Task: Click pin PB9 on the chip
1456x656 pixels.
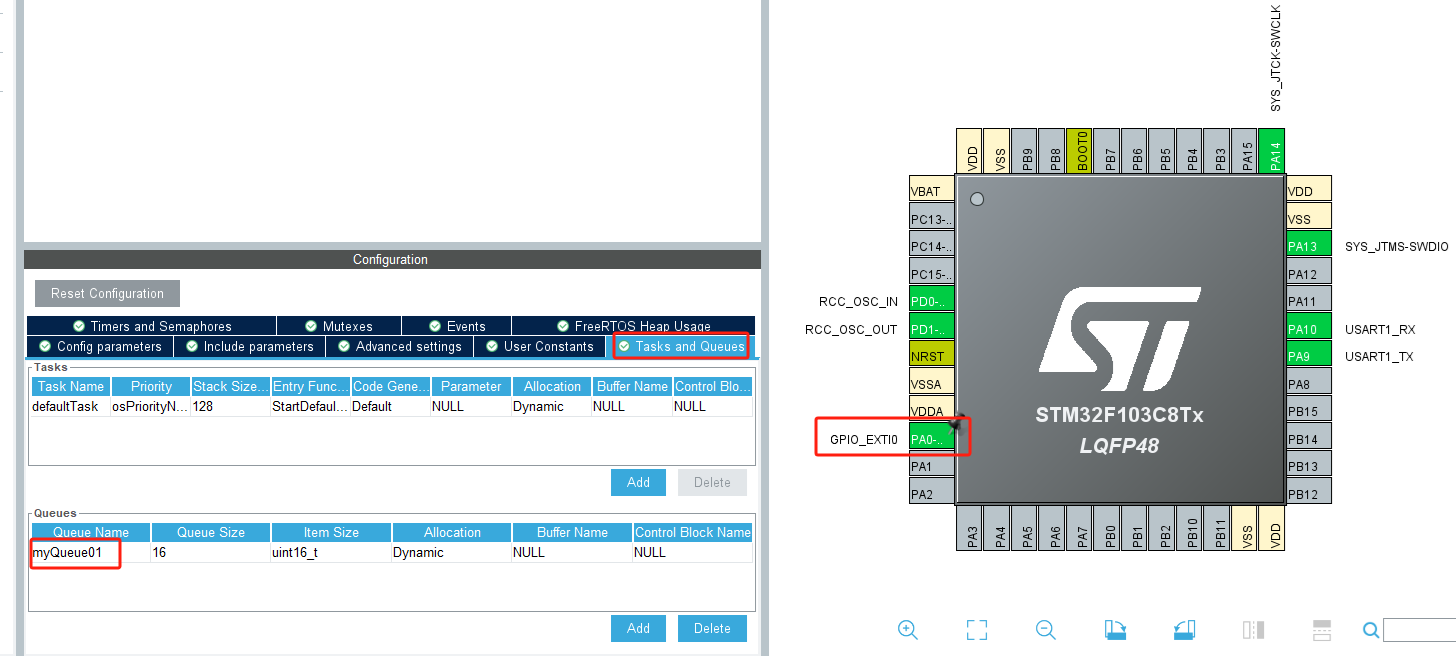Action: tap(1024, 151)
